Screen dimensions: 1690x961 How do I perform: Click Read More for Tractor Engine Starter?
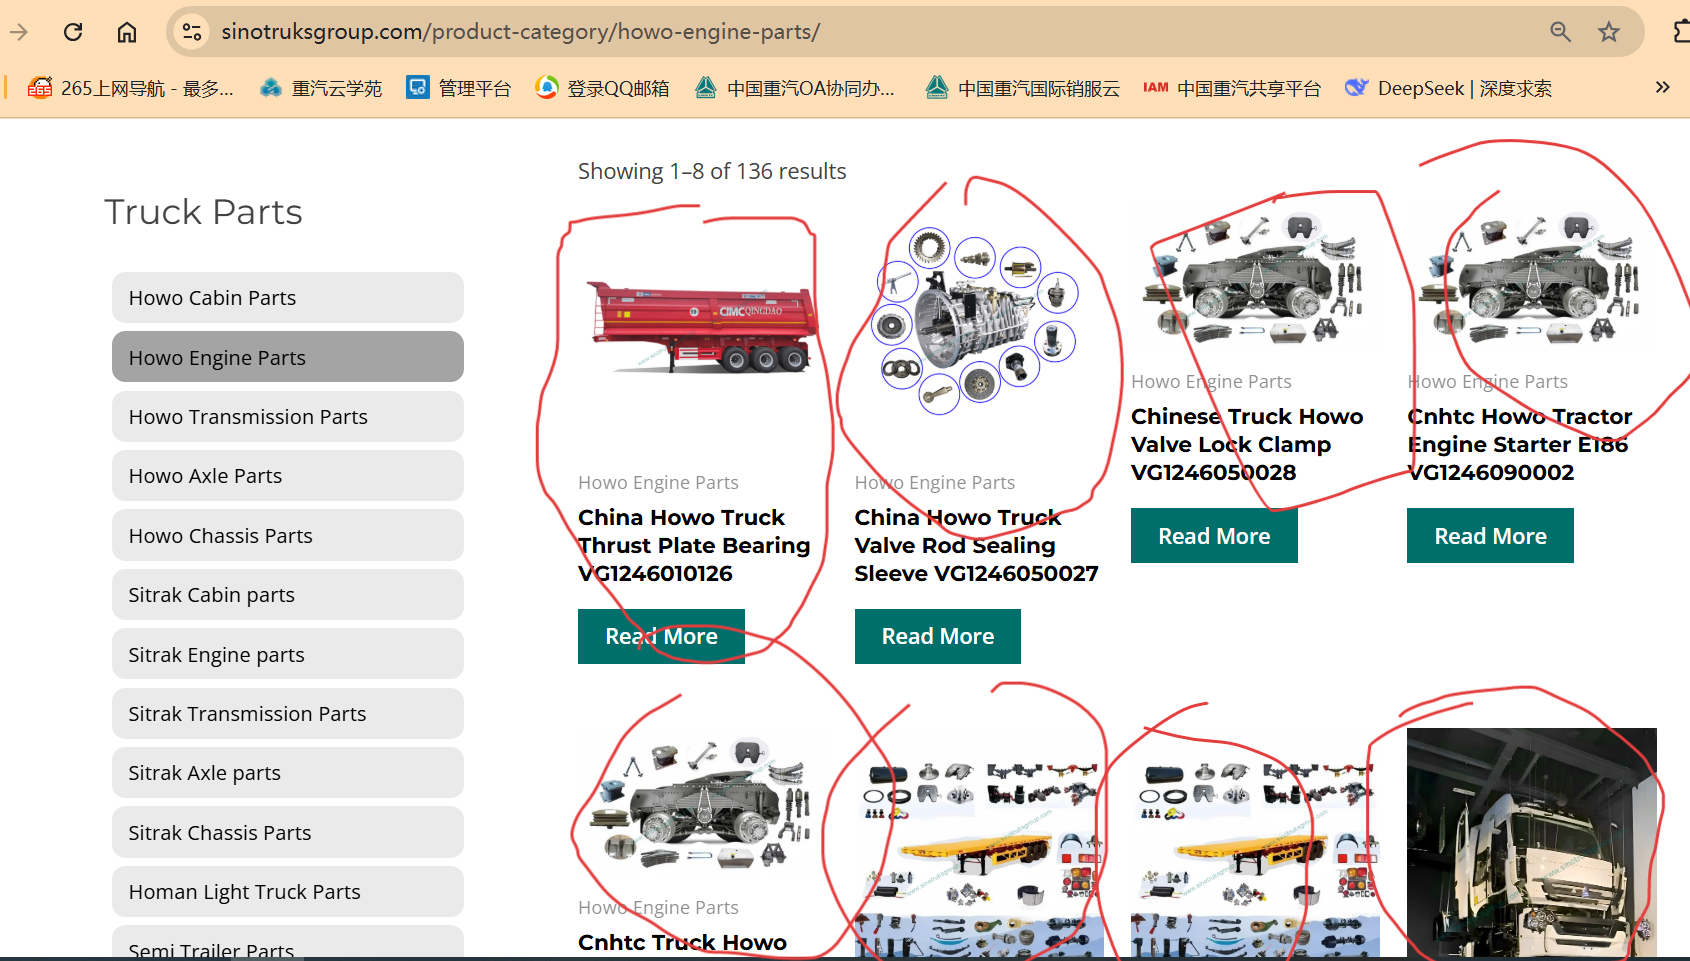pos(1490,536)
